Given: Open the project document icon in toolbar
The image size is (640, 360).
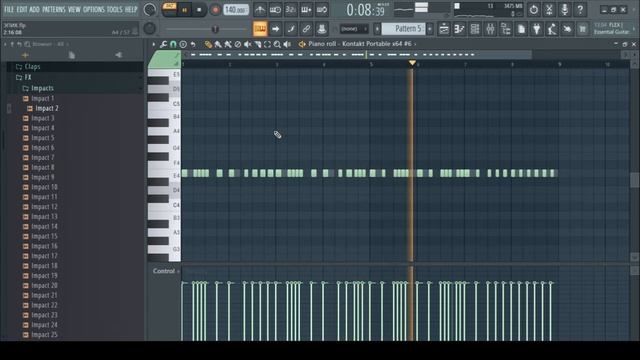Looking at the screenshot, I should (521, 29).
